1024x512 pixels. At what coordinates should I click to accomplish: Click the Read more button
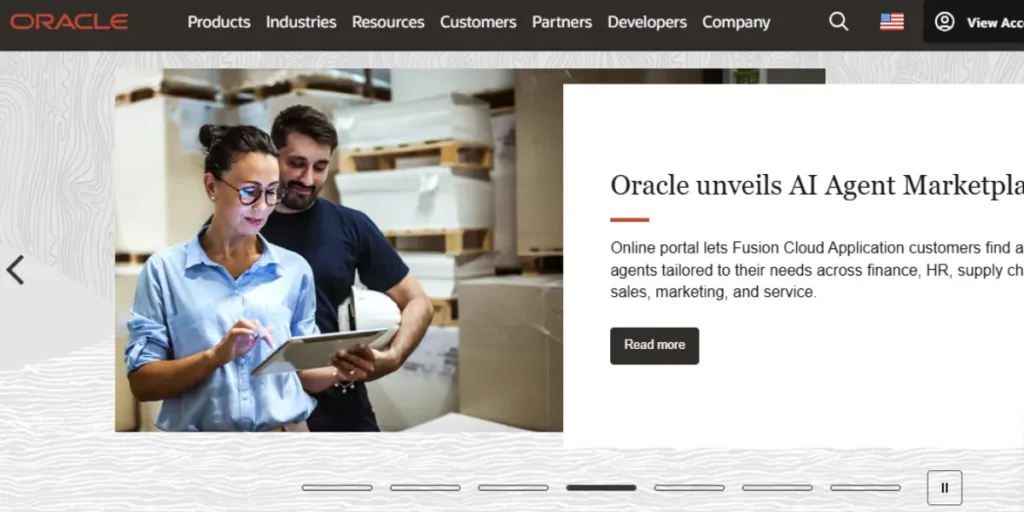[x=654, y=345]
